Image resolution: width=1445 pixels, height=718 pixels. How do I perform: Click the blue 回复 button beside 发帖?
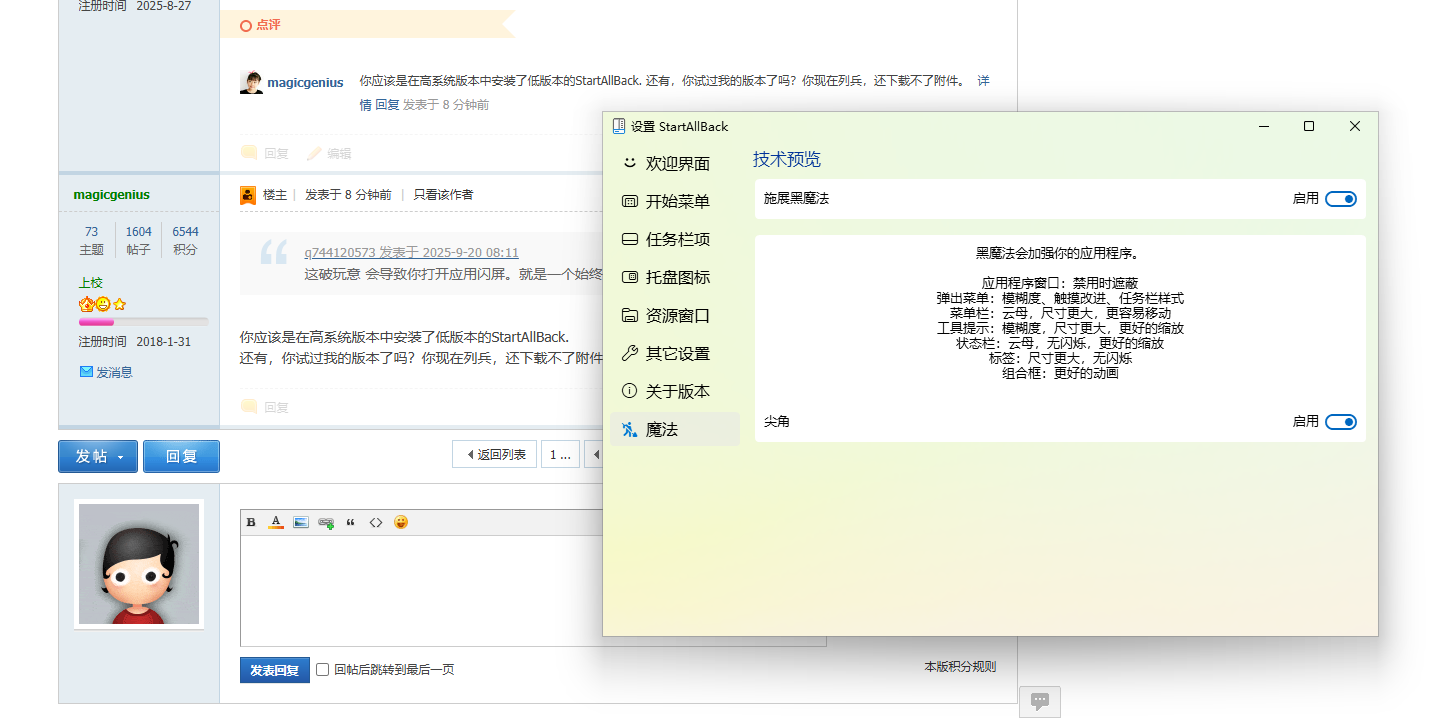tap(181, 456)
